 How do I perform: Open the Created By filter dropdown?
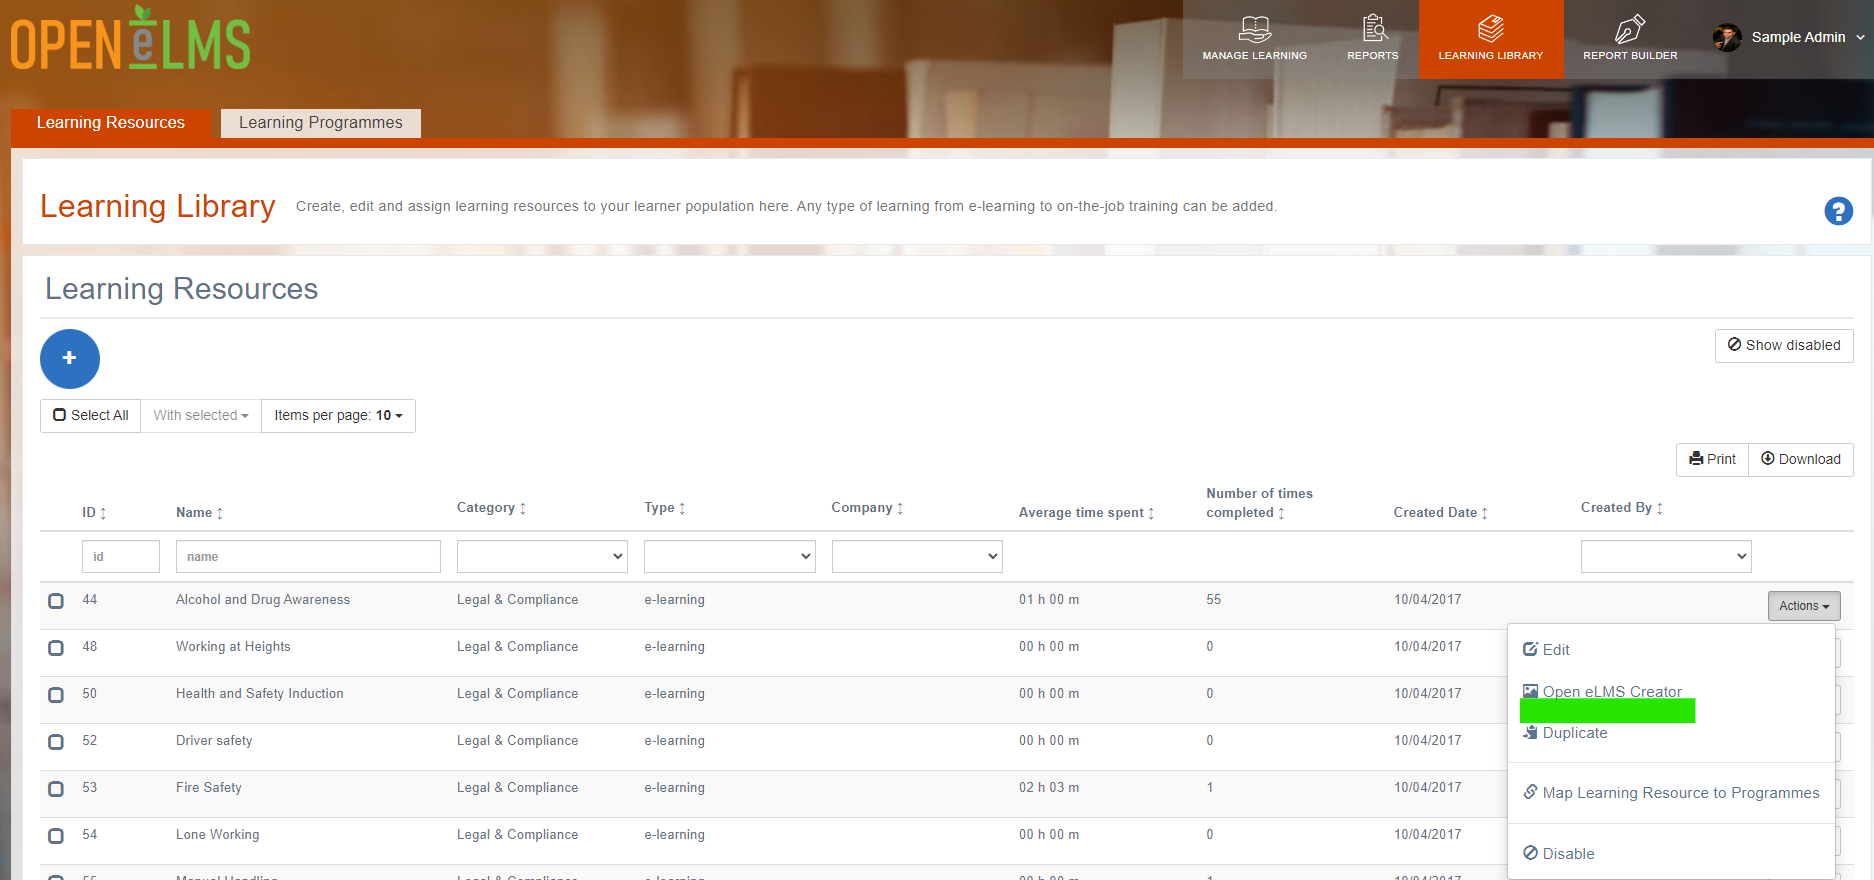(1666, 557)
